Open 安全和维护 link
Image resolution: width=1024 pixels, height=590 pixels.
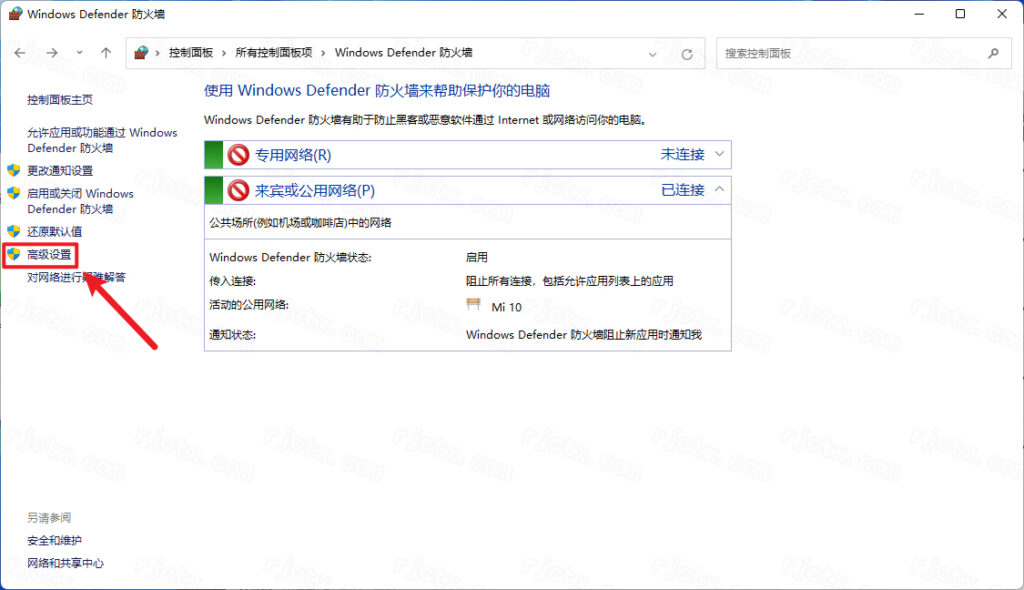click(54, 540)
